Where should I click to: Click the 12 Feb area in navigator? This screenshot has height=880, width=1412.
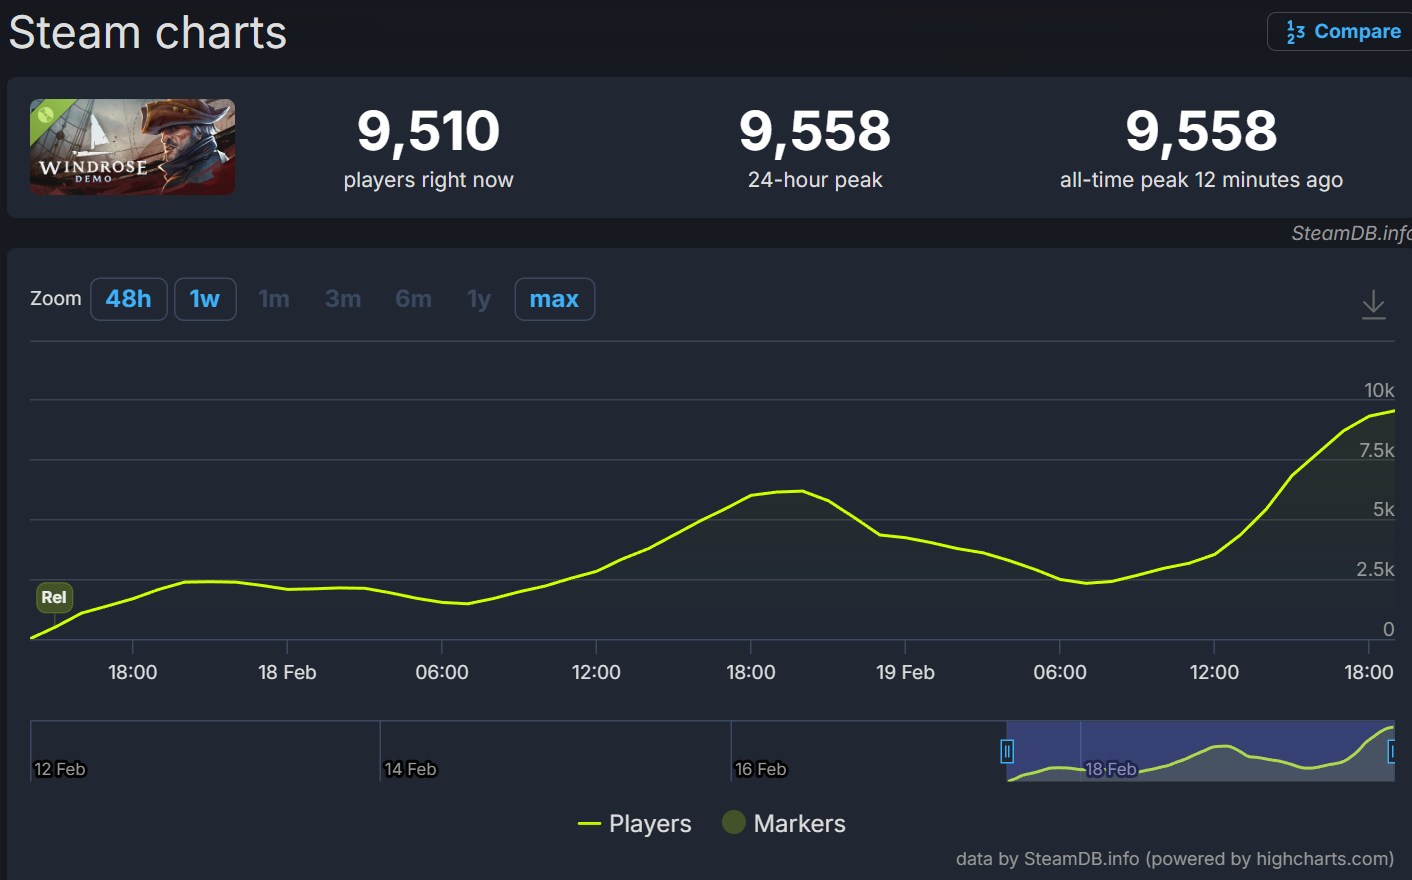[60, 768]
